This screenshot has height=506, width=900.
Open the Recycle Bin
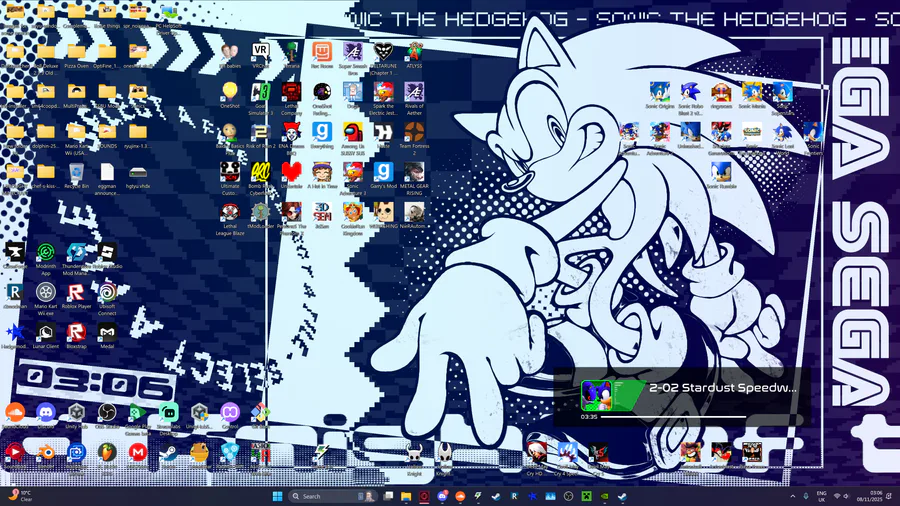point(76,175)
